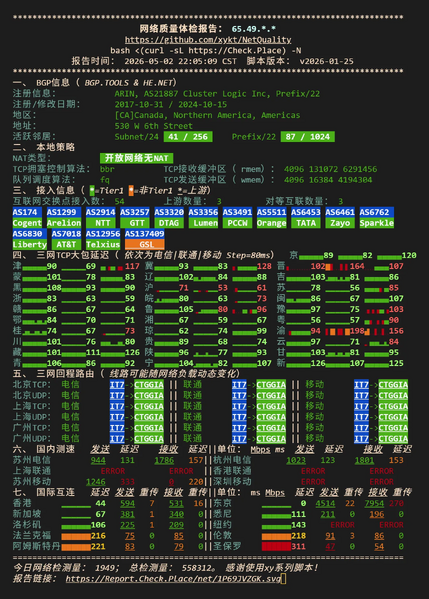429x599 pixels.
Task: Click the 洛杉矶 send speed 225
Action: 128,525
